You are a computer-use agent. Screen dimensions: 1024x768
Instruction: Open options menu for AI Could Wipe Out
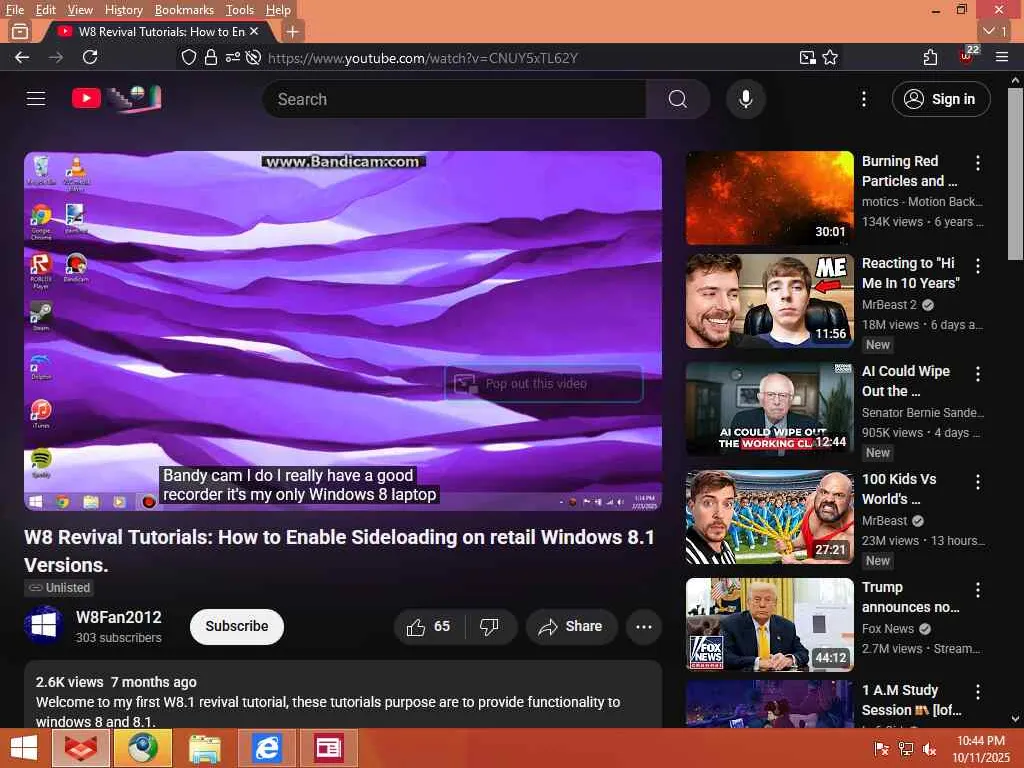click(x=978, y=374)
